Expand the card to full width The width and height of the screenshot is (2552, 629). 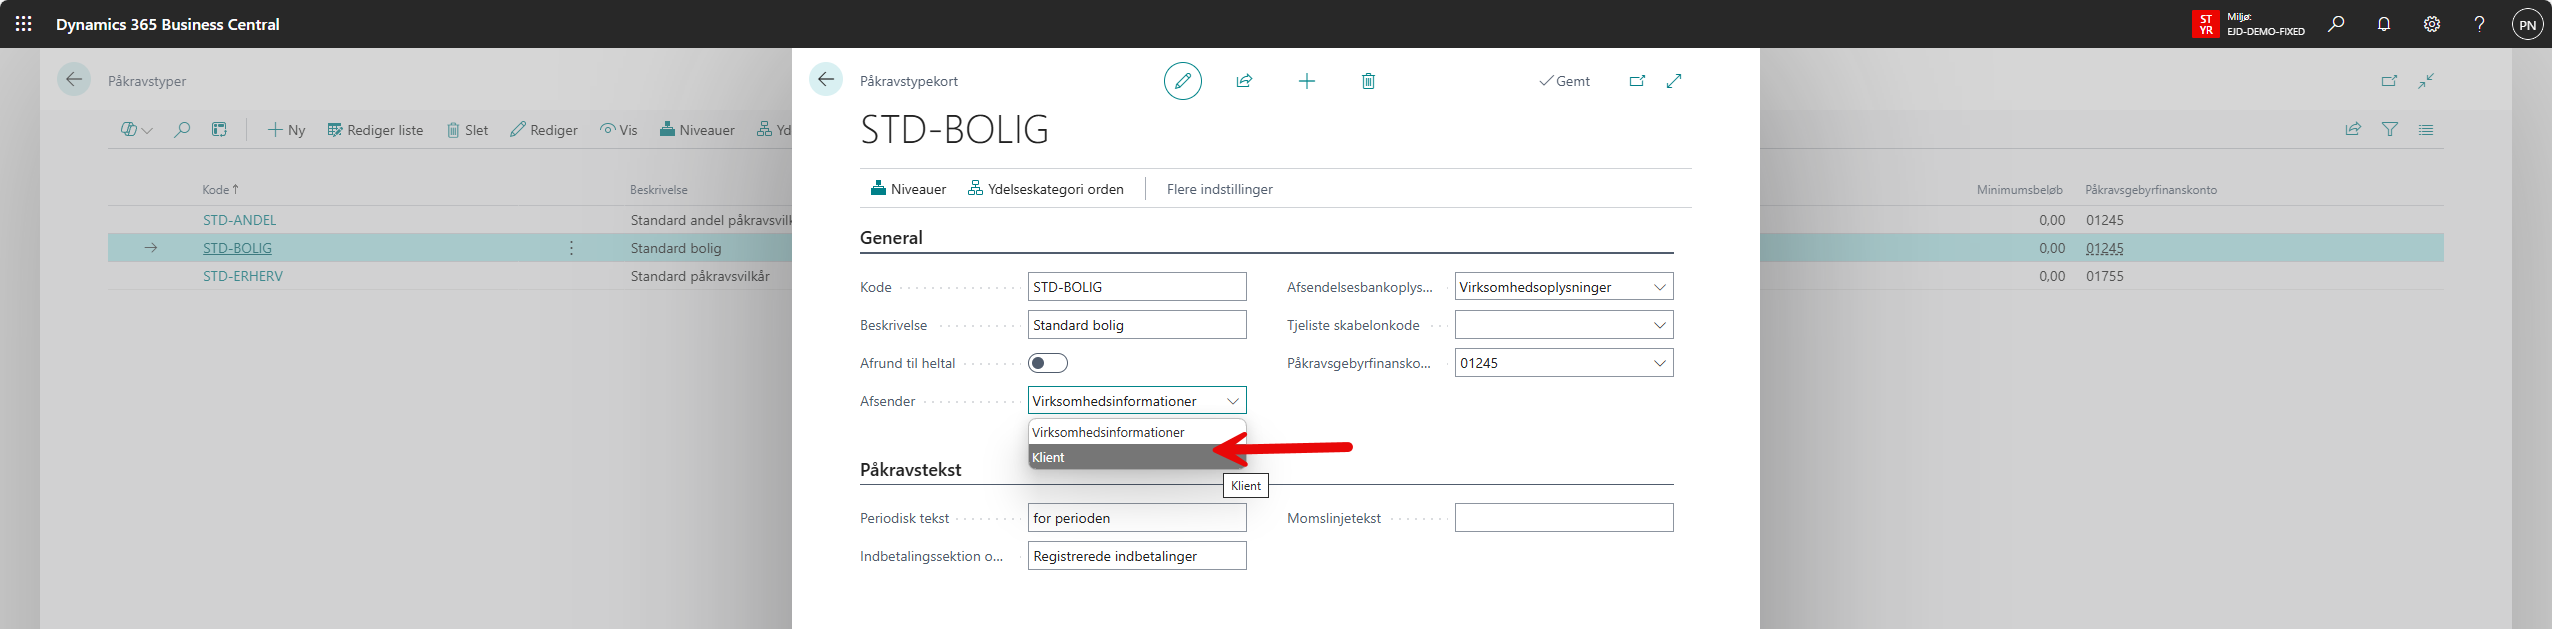pos(1674,81)
